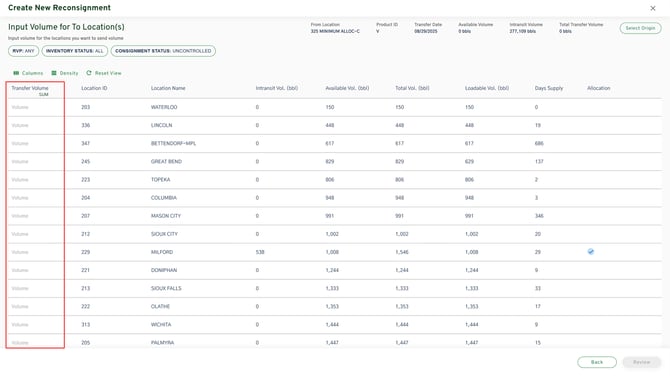
Task: Click the volume input for SIOUX FALLS
Action: pyautogui.click(x=35, y=288)
